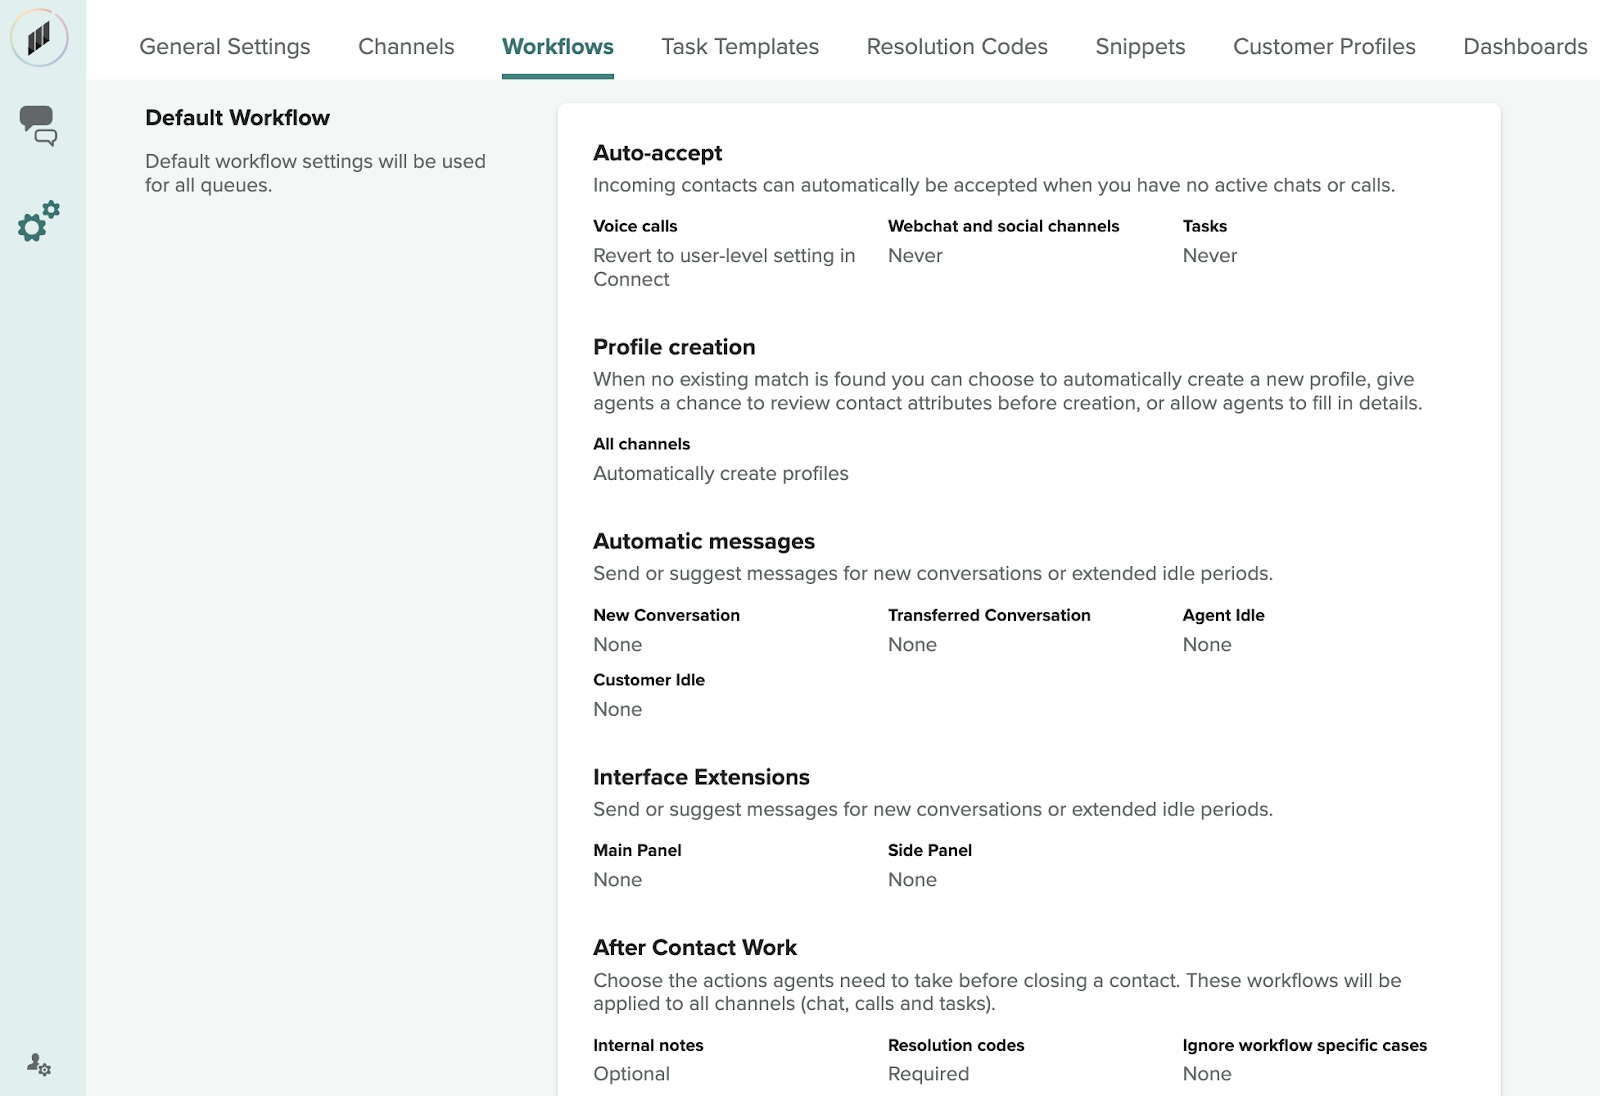Click None under Transferred Conversation

912,644
